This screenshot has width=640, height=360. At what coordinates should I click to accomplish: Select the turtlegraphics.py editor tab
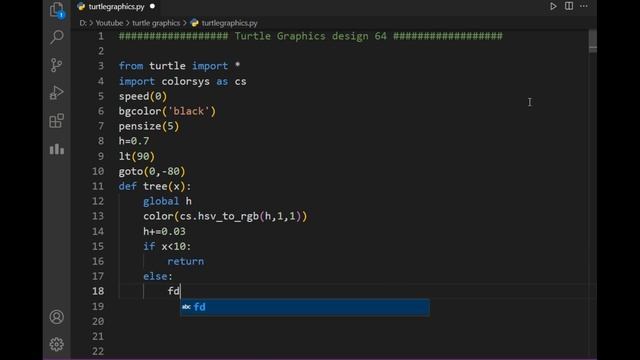click(x=116, y=7)
